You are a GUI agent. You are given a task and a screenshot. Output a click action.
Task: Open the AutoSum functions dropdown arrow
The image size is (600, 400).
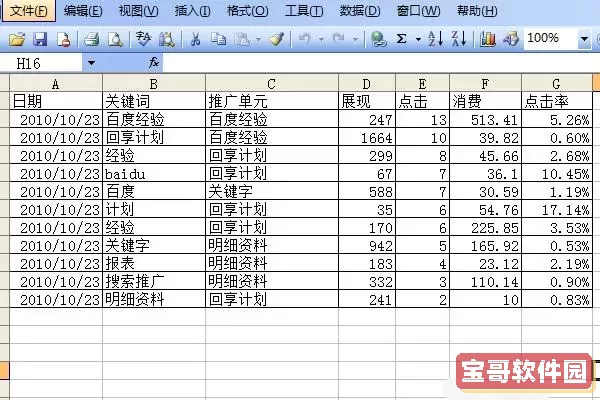pyautogui.click(x=418, y=39)
